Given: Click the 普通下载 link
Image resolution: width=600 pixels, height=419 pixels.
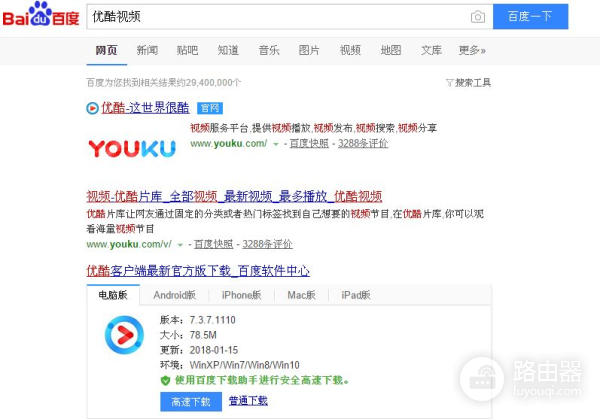Looking at the screenshot, I should tap(248, 401).
